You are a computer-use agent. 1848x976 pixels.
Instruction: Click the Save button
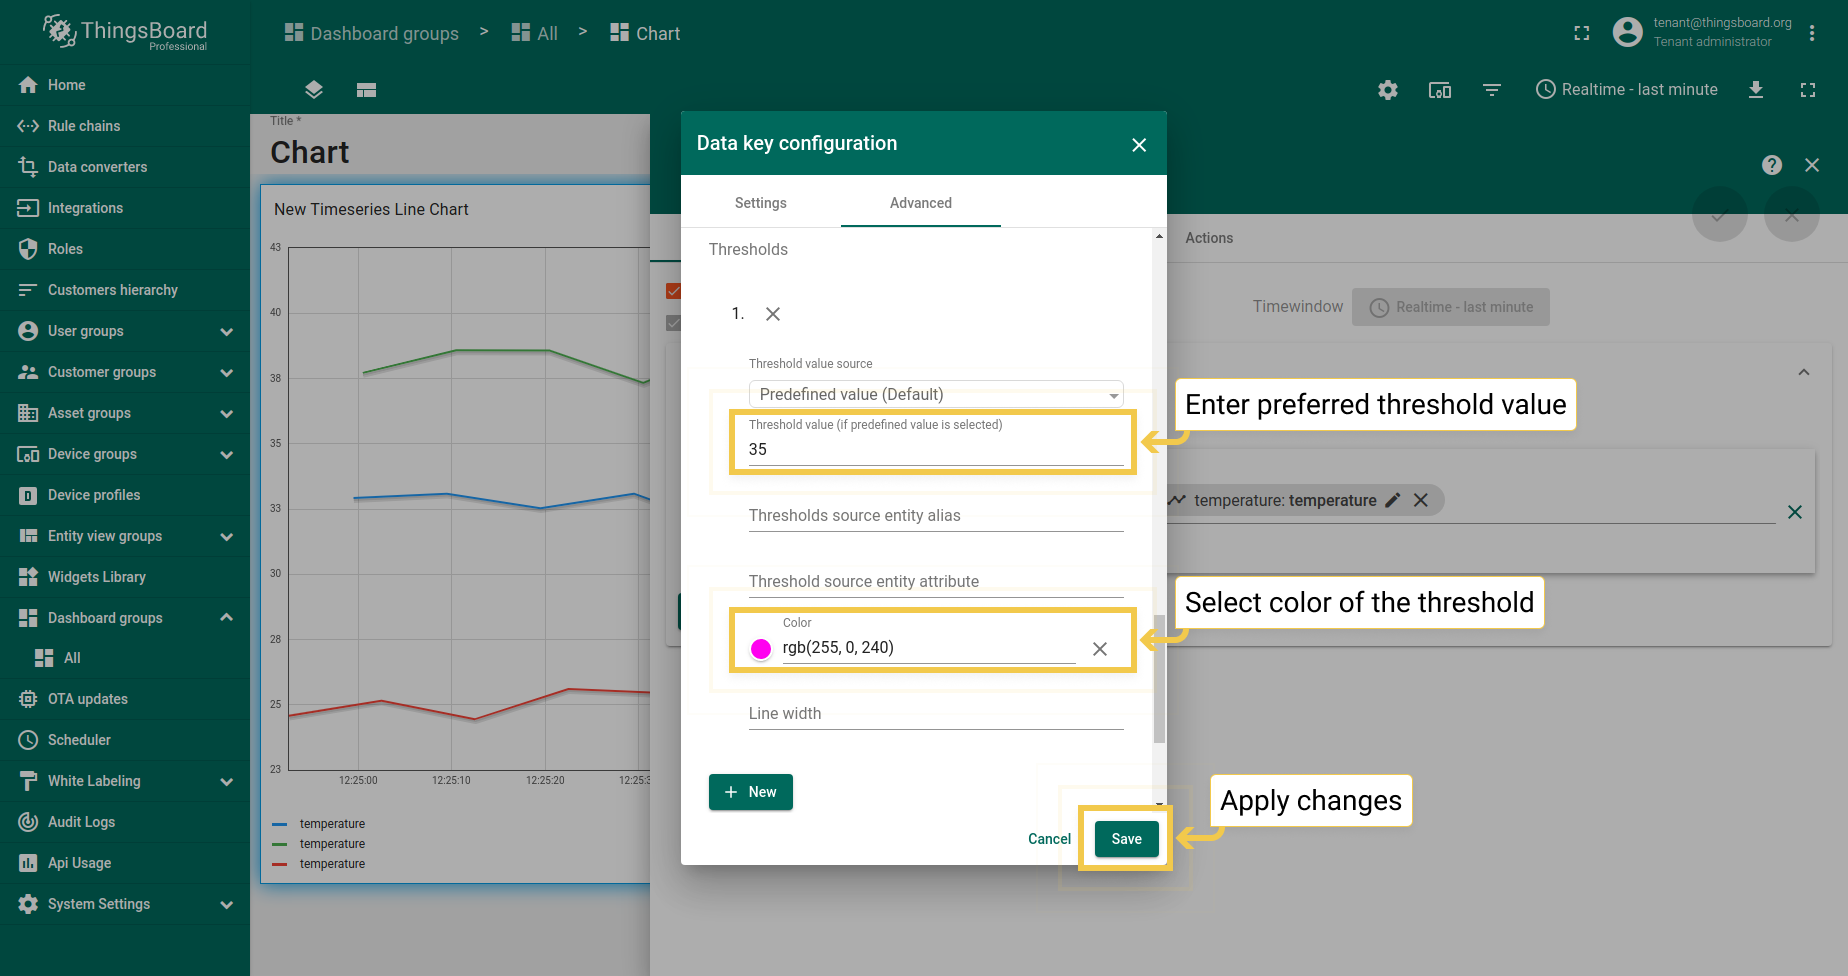(x=1126, y=839)
